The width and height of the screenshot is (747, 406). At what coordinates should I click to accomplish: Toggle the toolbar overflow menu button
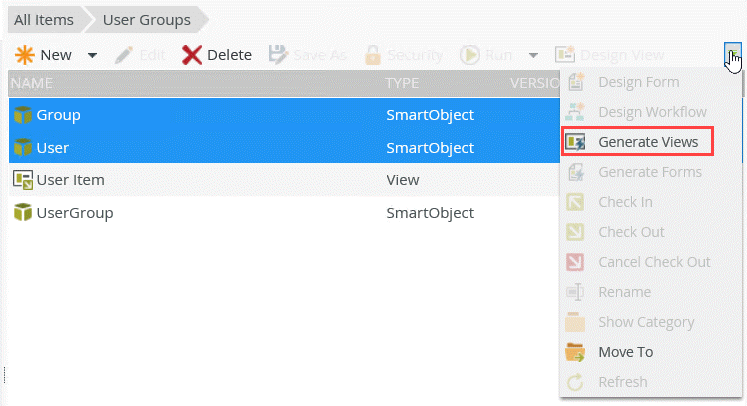(x=733, y=53)
